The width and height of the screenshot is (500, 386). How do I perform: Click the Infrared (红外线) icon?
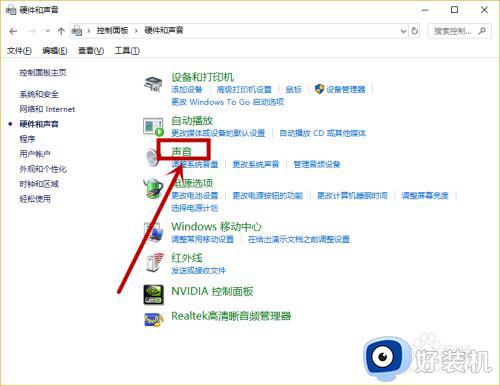154,263
